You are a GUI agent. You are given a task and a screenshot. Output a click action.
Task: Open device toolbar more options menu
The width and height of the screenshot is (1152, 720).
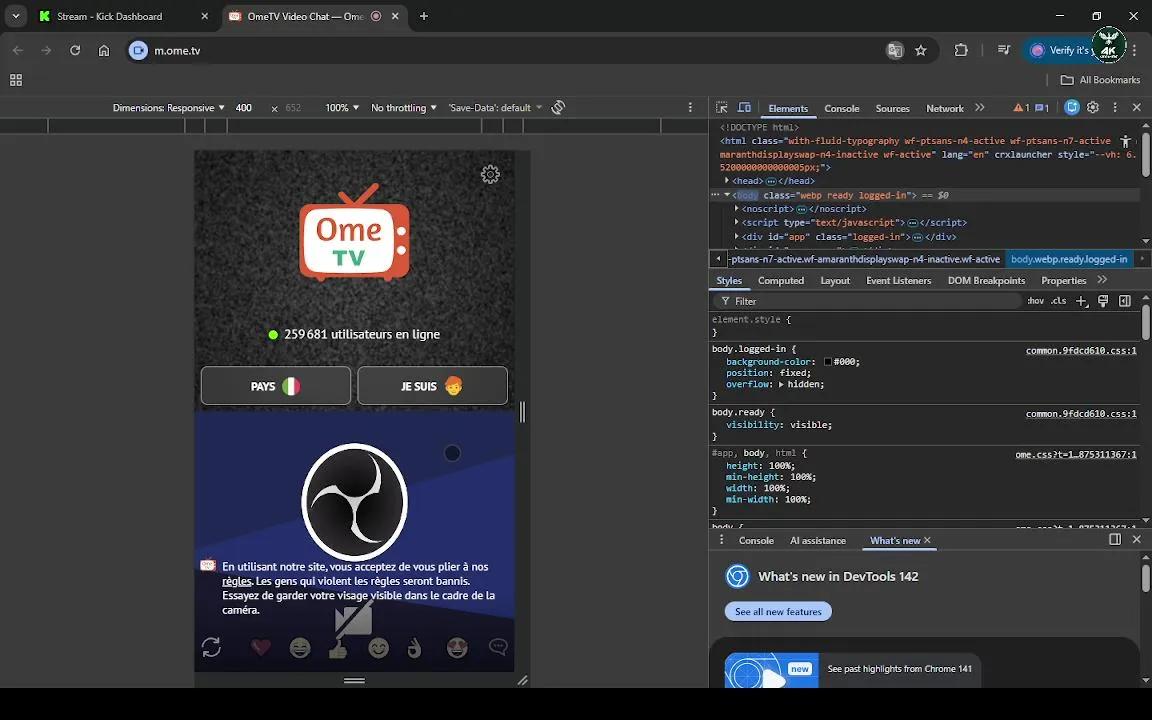point(690,107)
